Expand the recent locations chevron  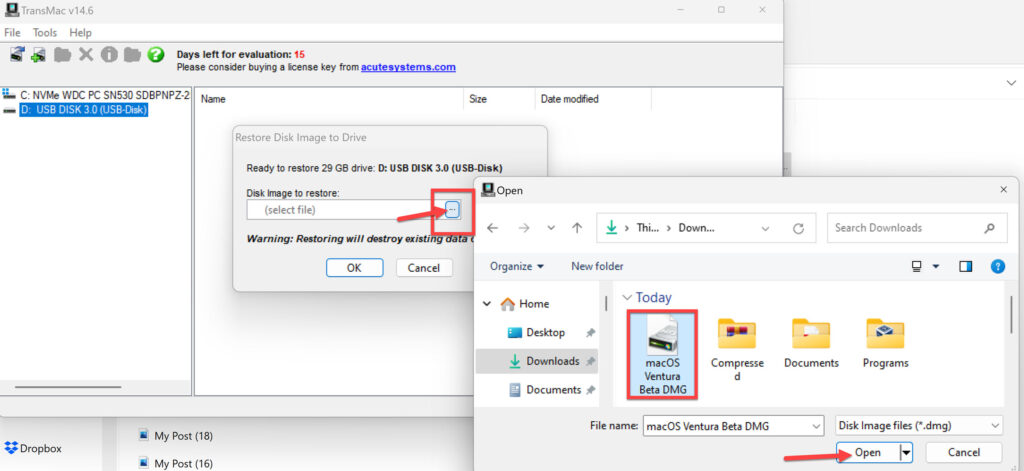[x=551, y=228]
